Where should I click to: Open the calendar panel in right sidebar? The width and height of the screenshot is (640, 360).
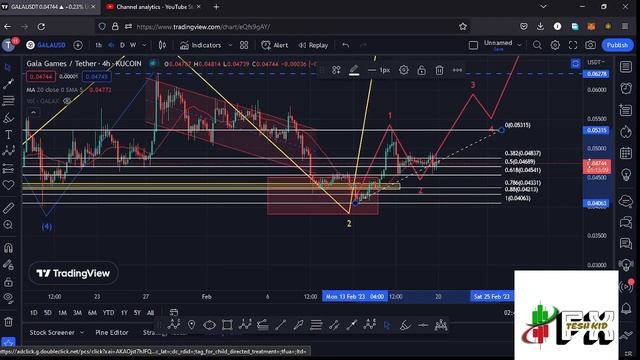point(626,153)
